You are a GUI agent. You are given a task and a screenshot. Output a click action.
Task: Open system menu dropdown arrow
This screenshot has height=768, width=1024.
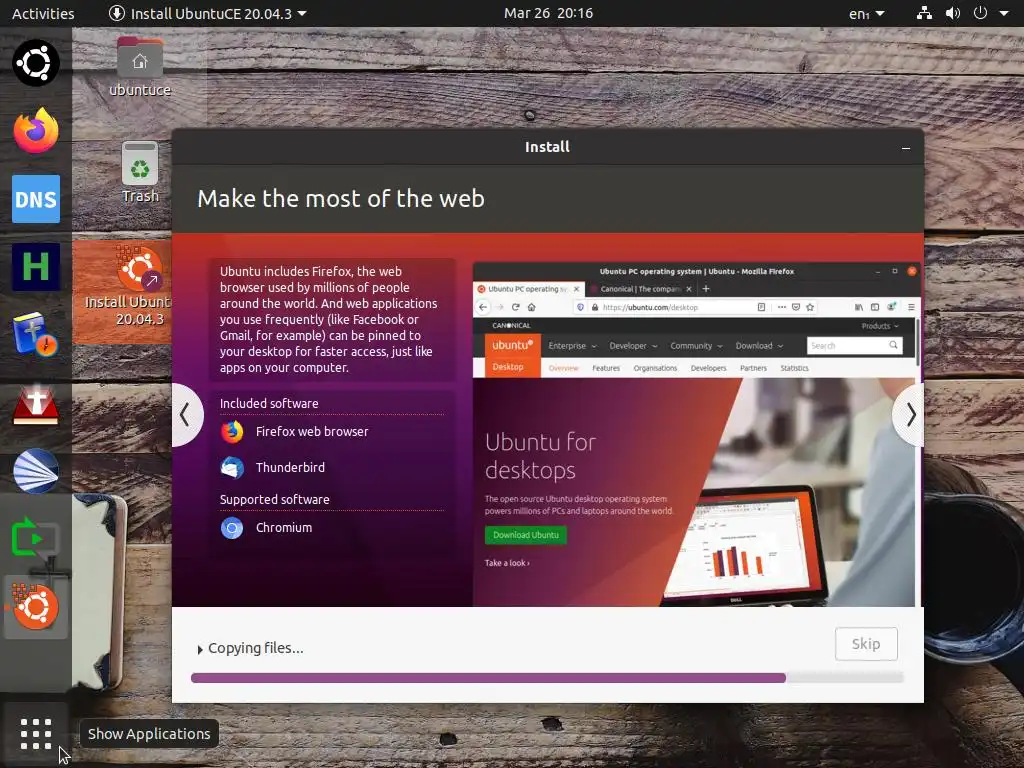click(1004, 13)
